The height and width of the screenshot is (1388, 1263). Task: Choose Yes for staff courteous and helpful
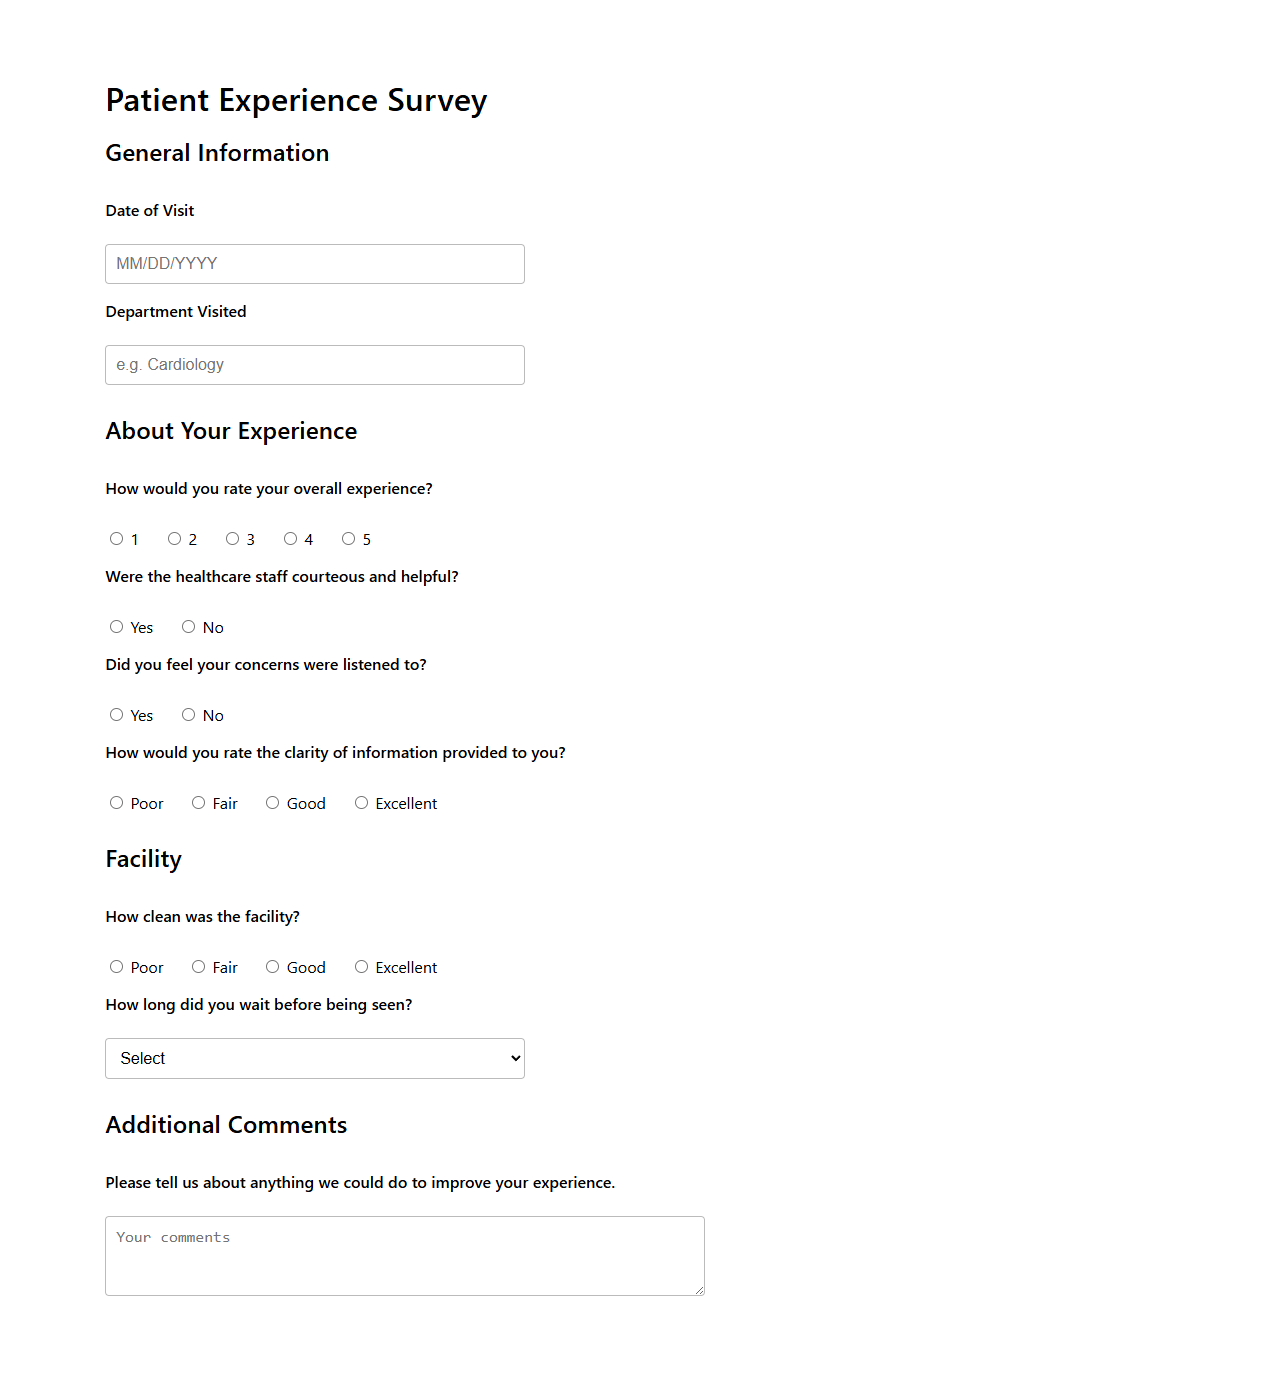[116, 626]
